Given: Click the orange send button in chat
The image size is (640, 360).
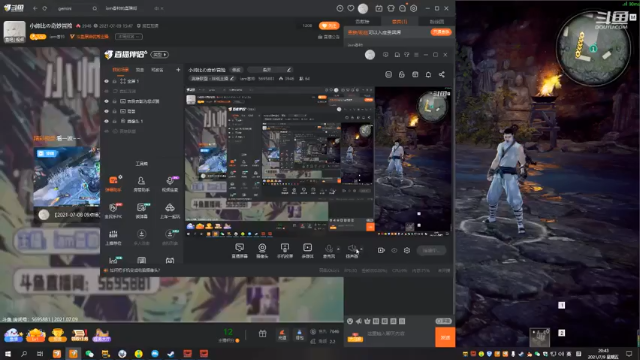Looking at the screenshot, I should [445, 337].
